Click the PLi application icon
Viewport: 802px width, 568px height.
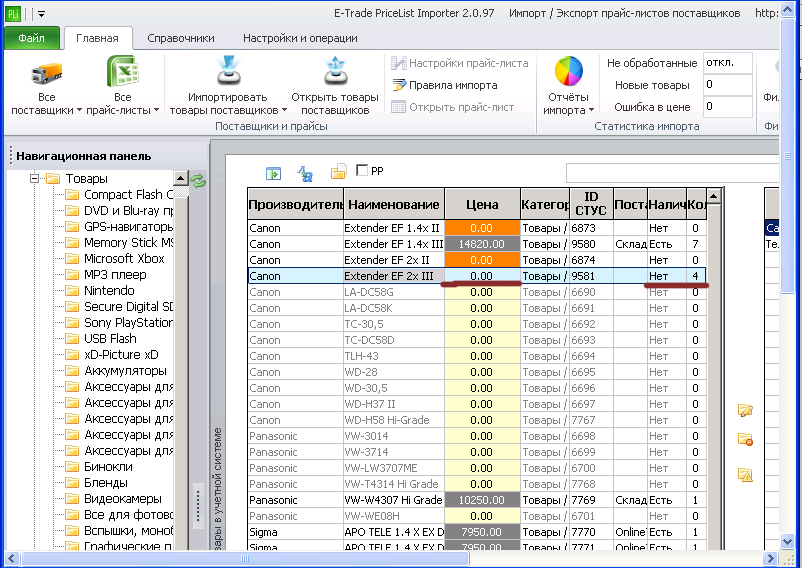(x=12, y=13)
